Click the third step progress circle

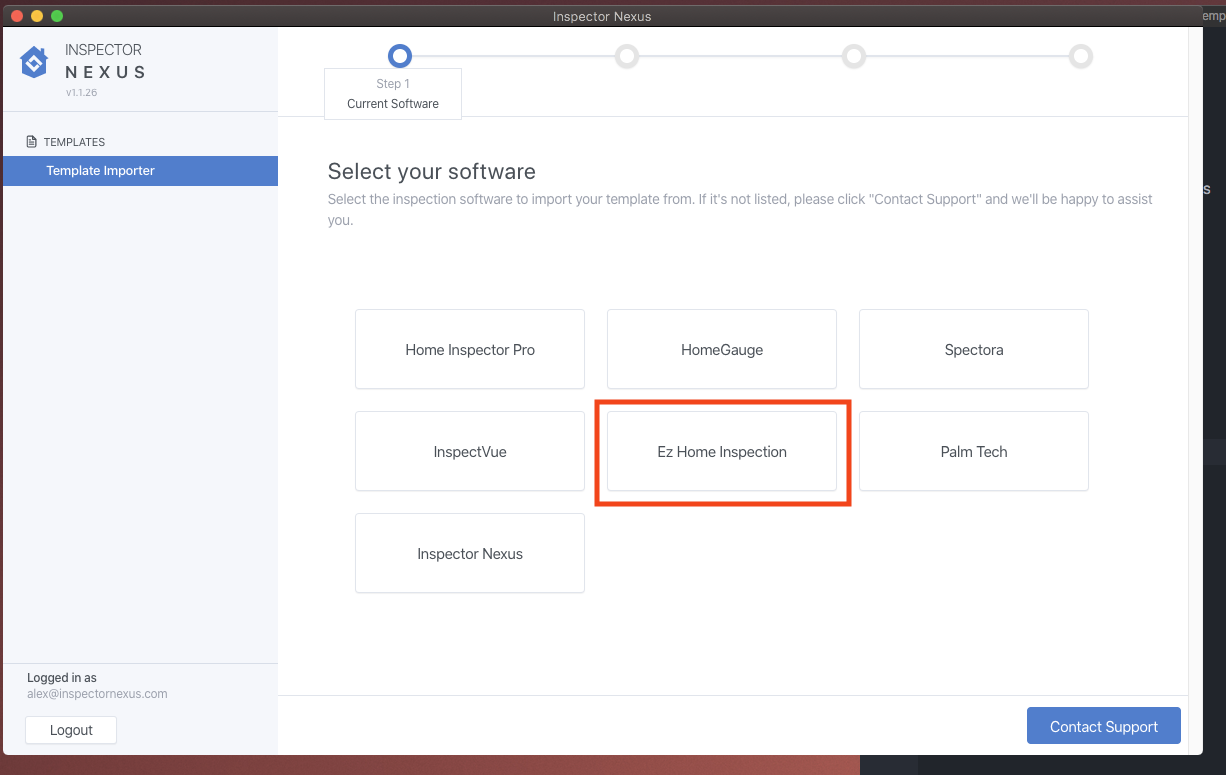point(854,56)
